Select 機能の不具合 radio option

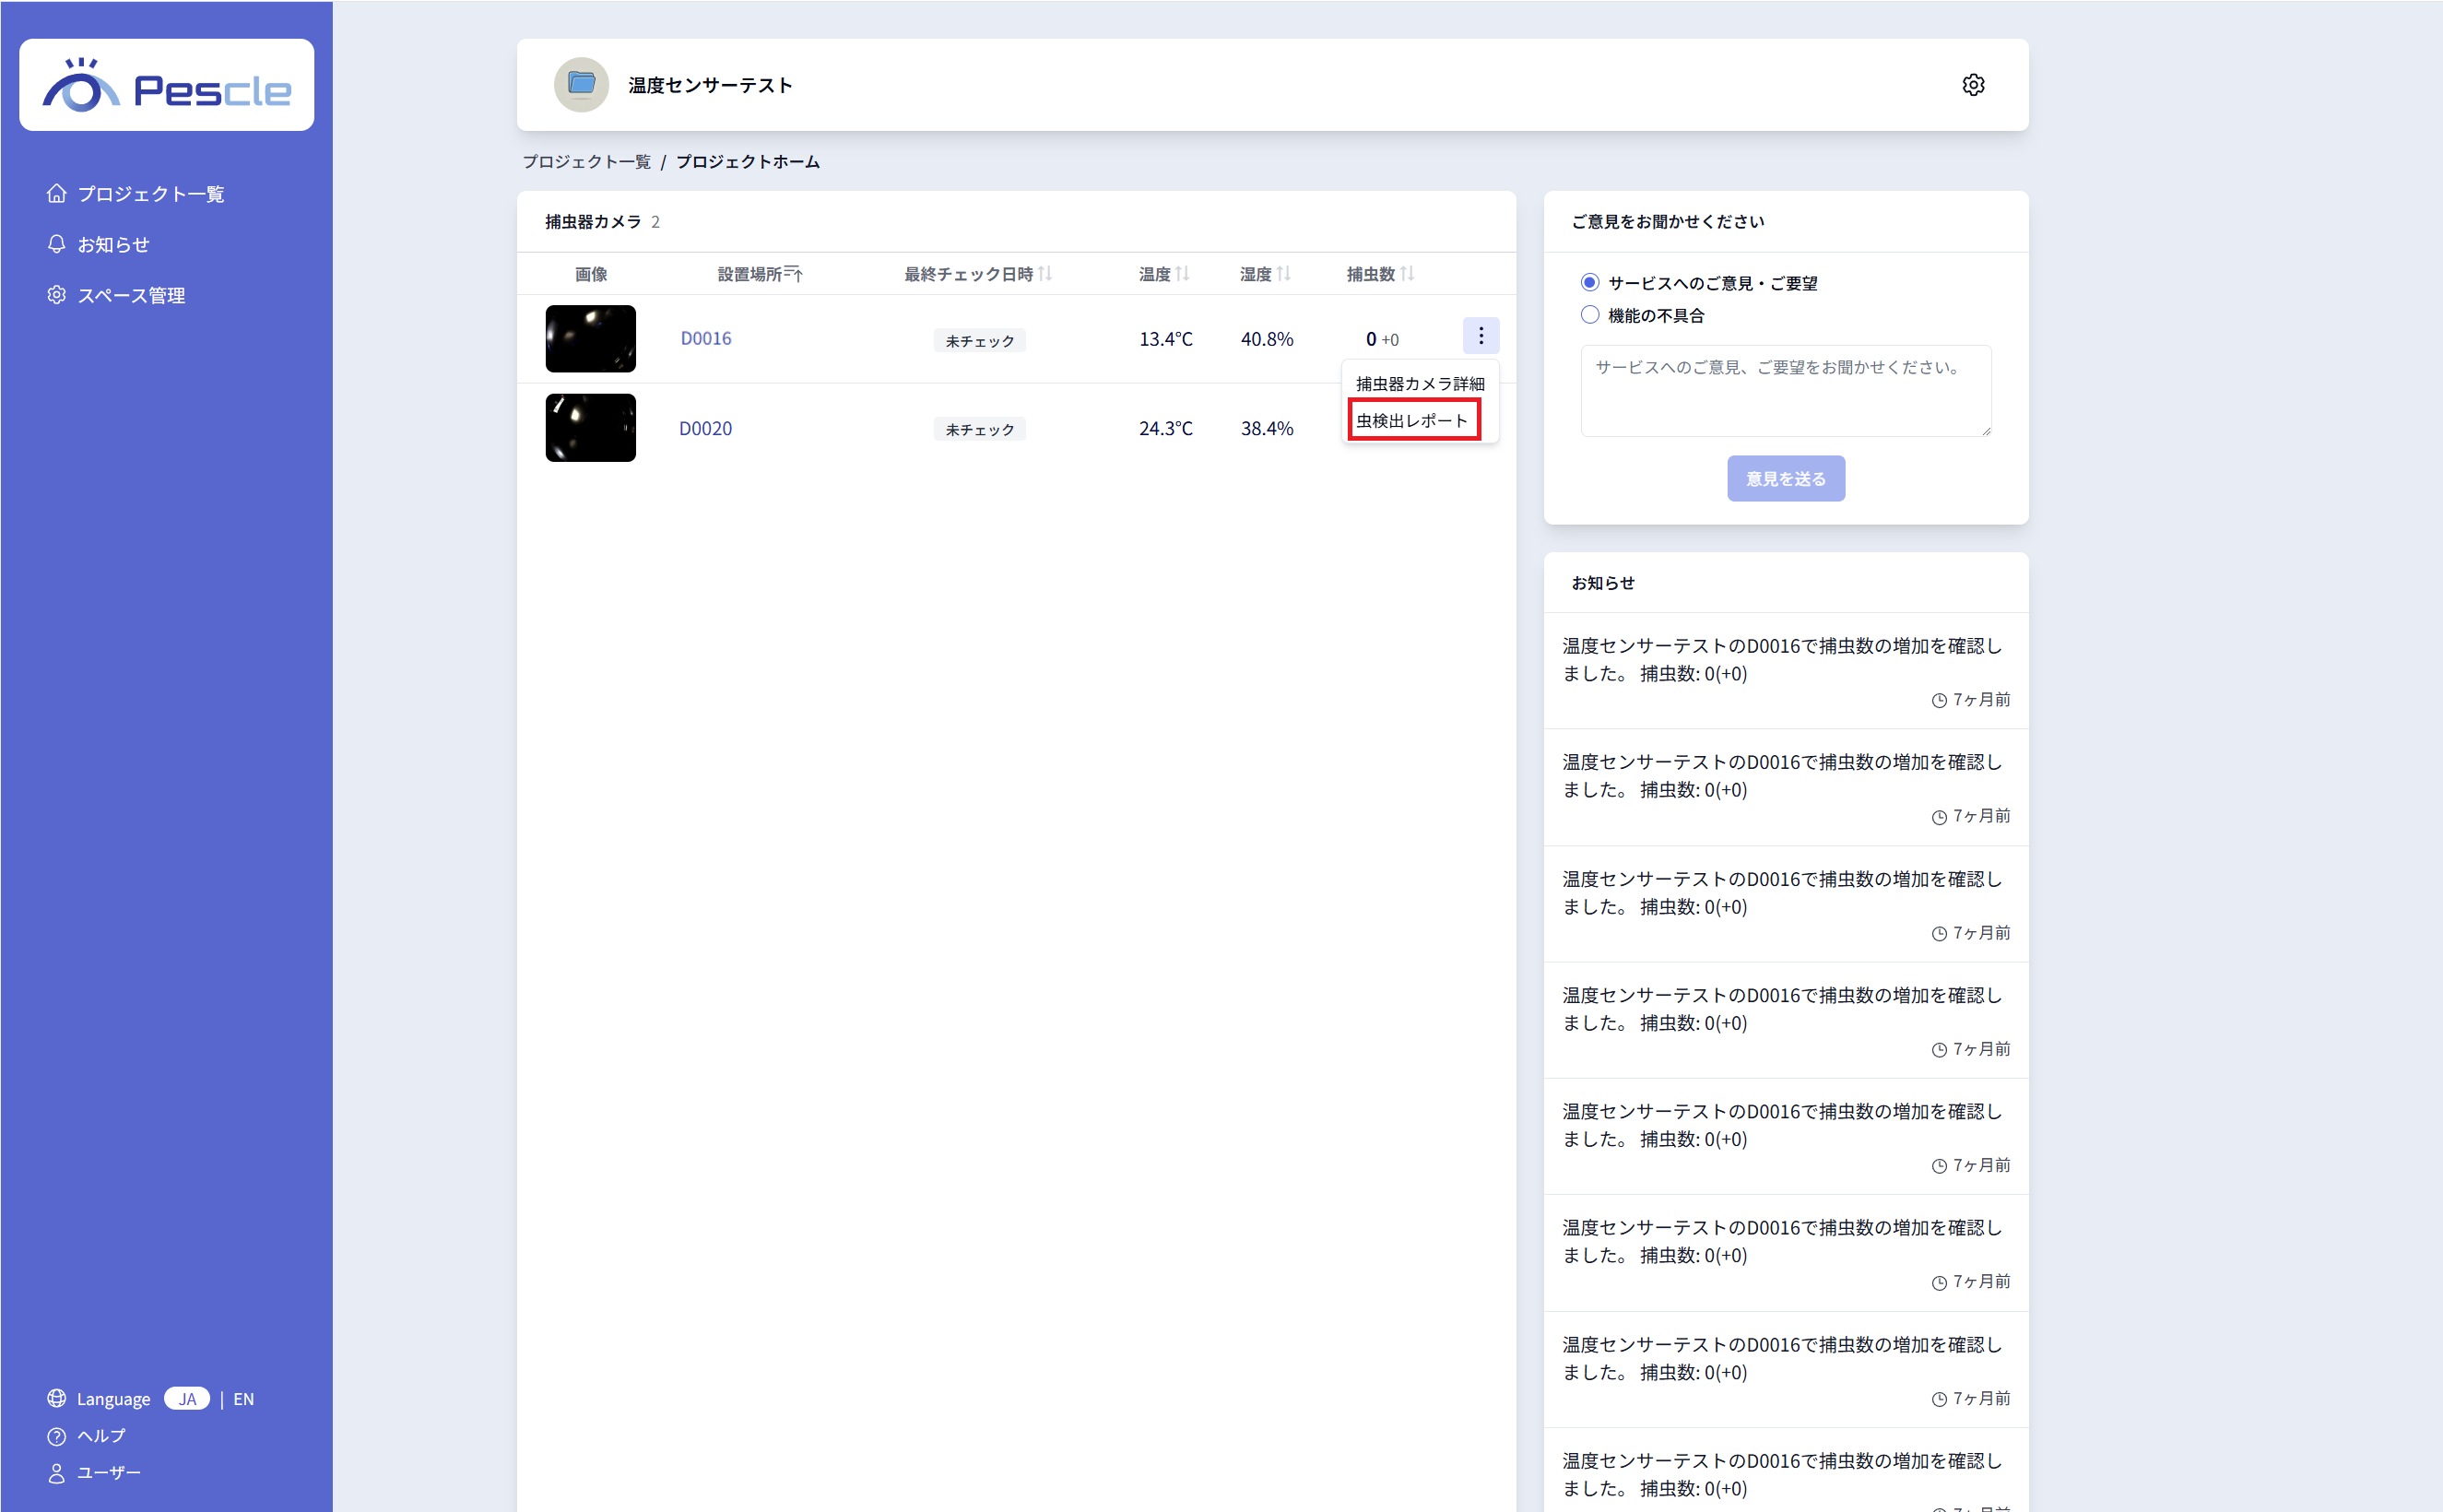coord(1590,315)
